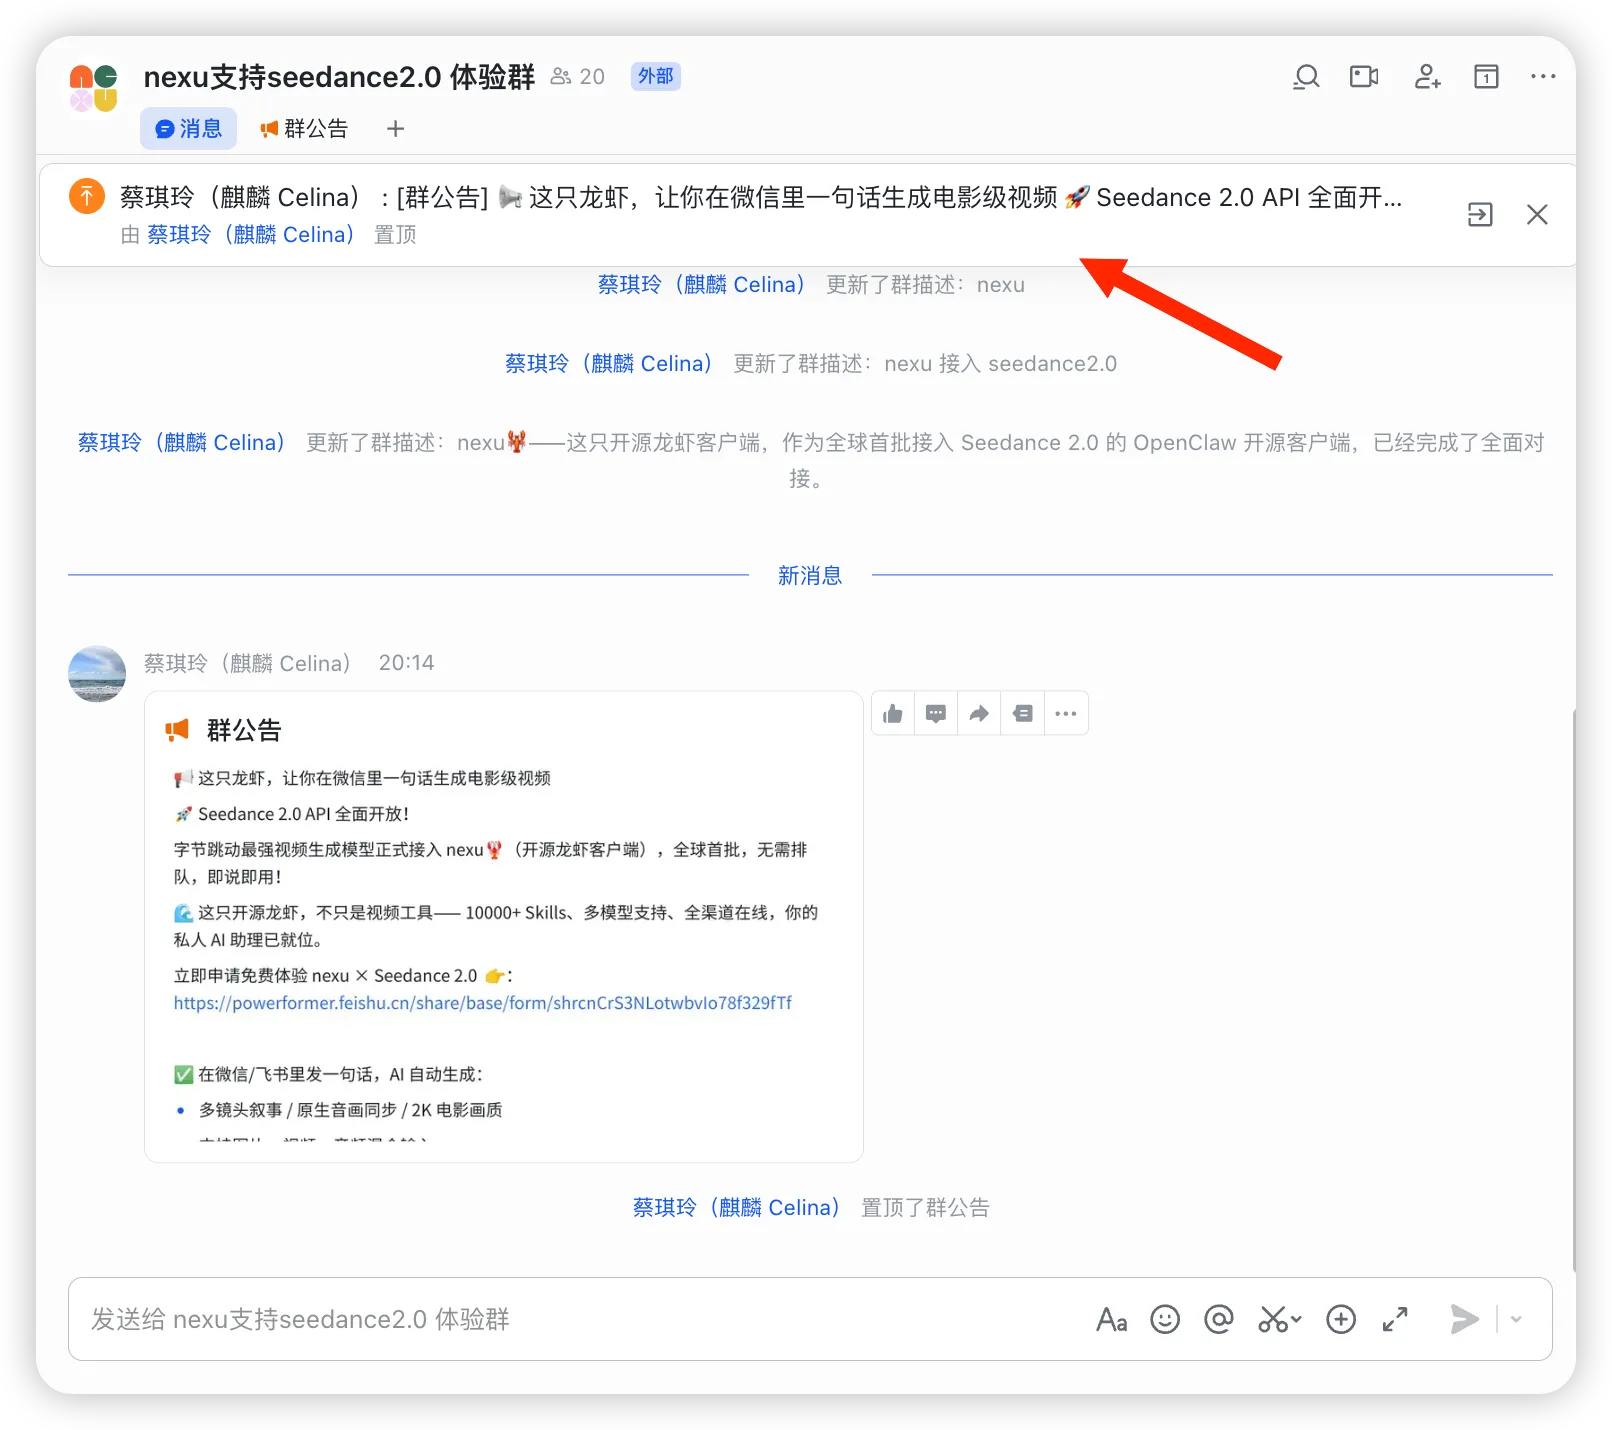
Task: Open search within the group chat
Action: tap(1306, 76)
